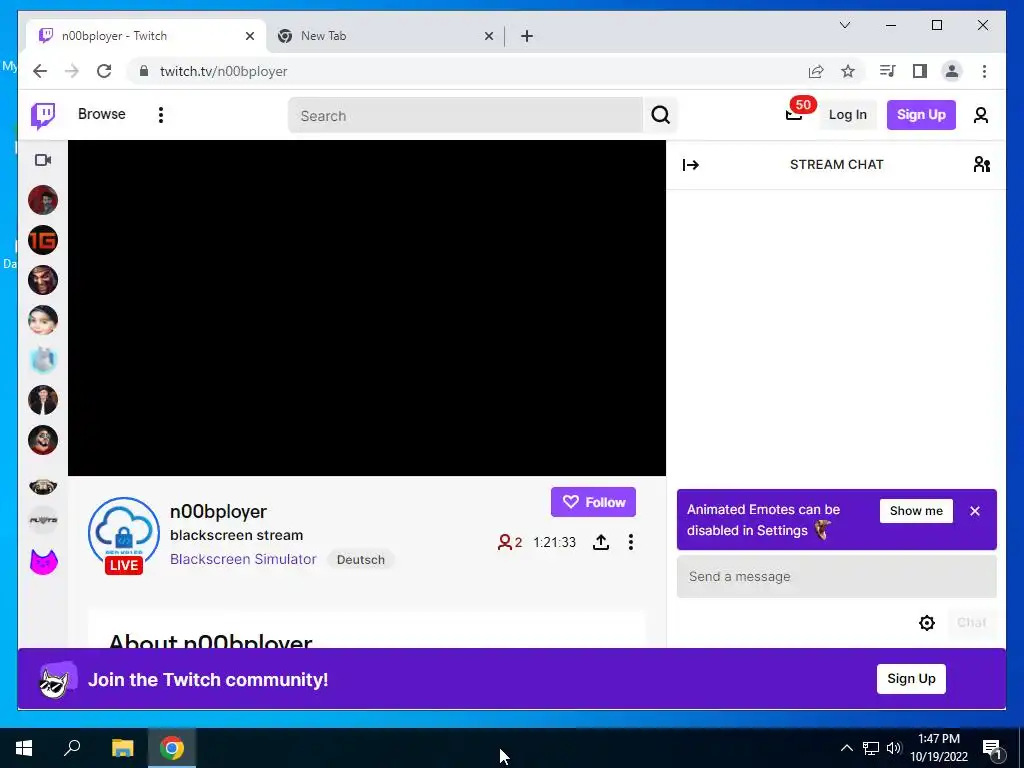Switch to the n00bployer - Twitch tab

(145, 36)
